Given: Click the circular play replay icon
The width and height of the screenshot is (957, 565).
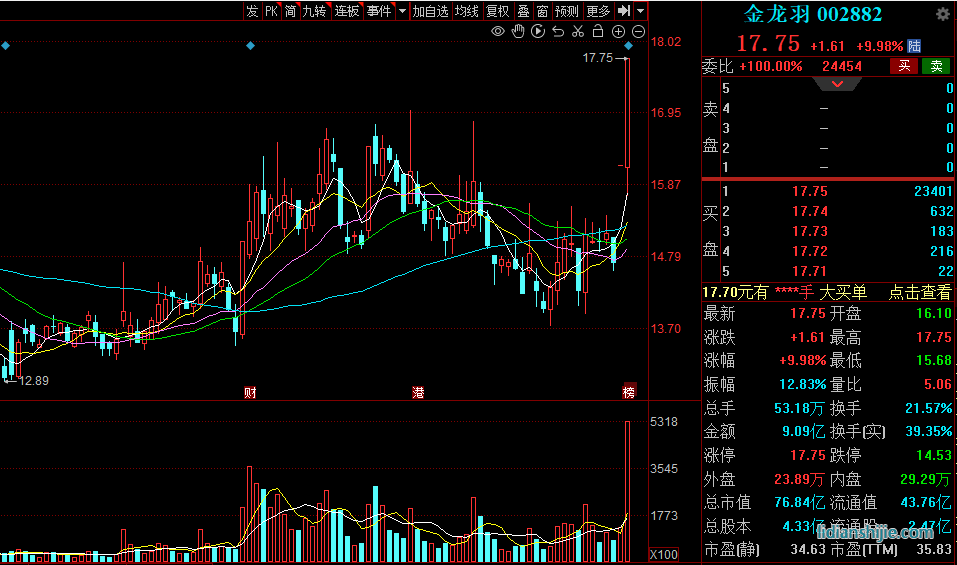Looking at the screenshot, I should tap(538, 32).
